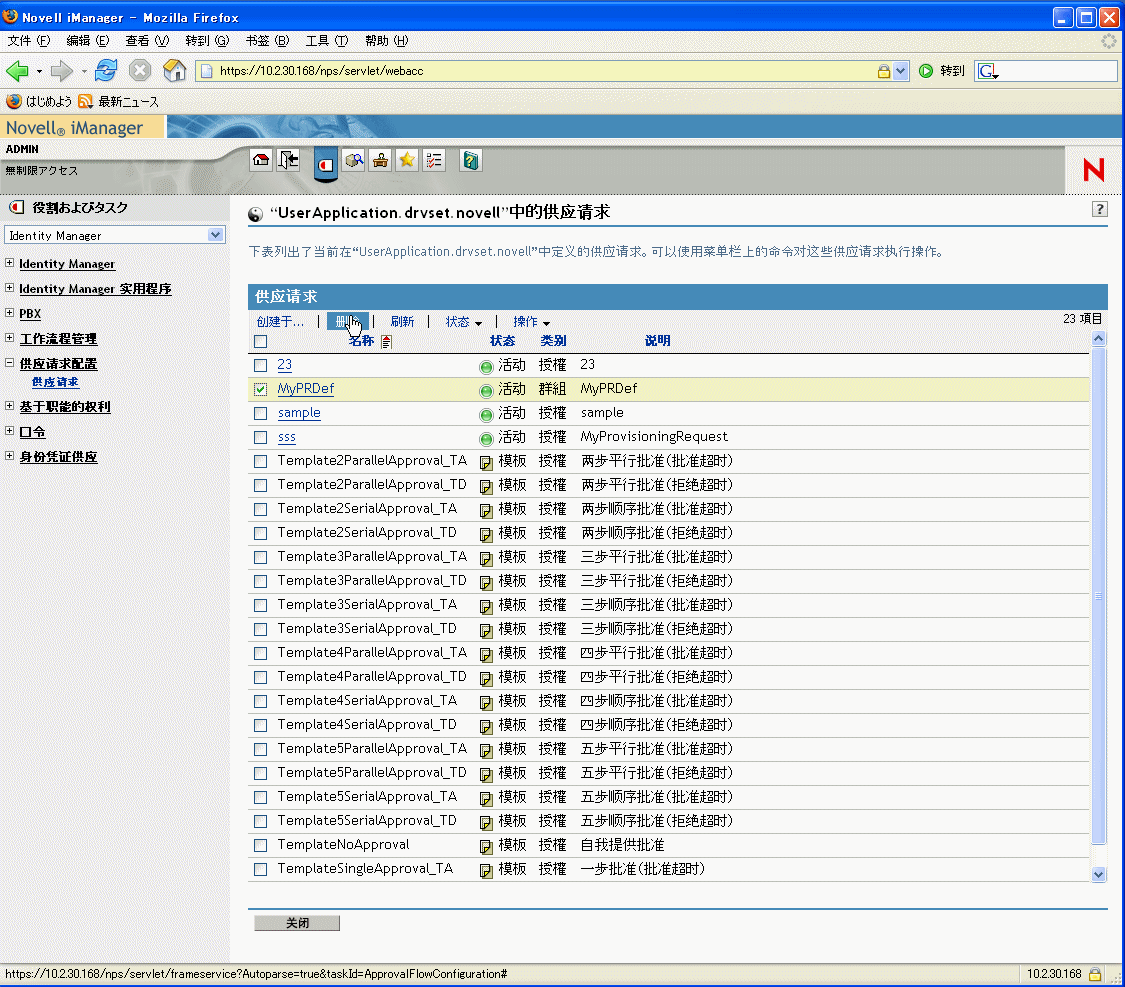Click the address bar padlock icon
1125x987 pixels.
click(x=884, y=71)
